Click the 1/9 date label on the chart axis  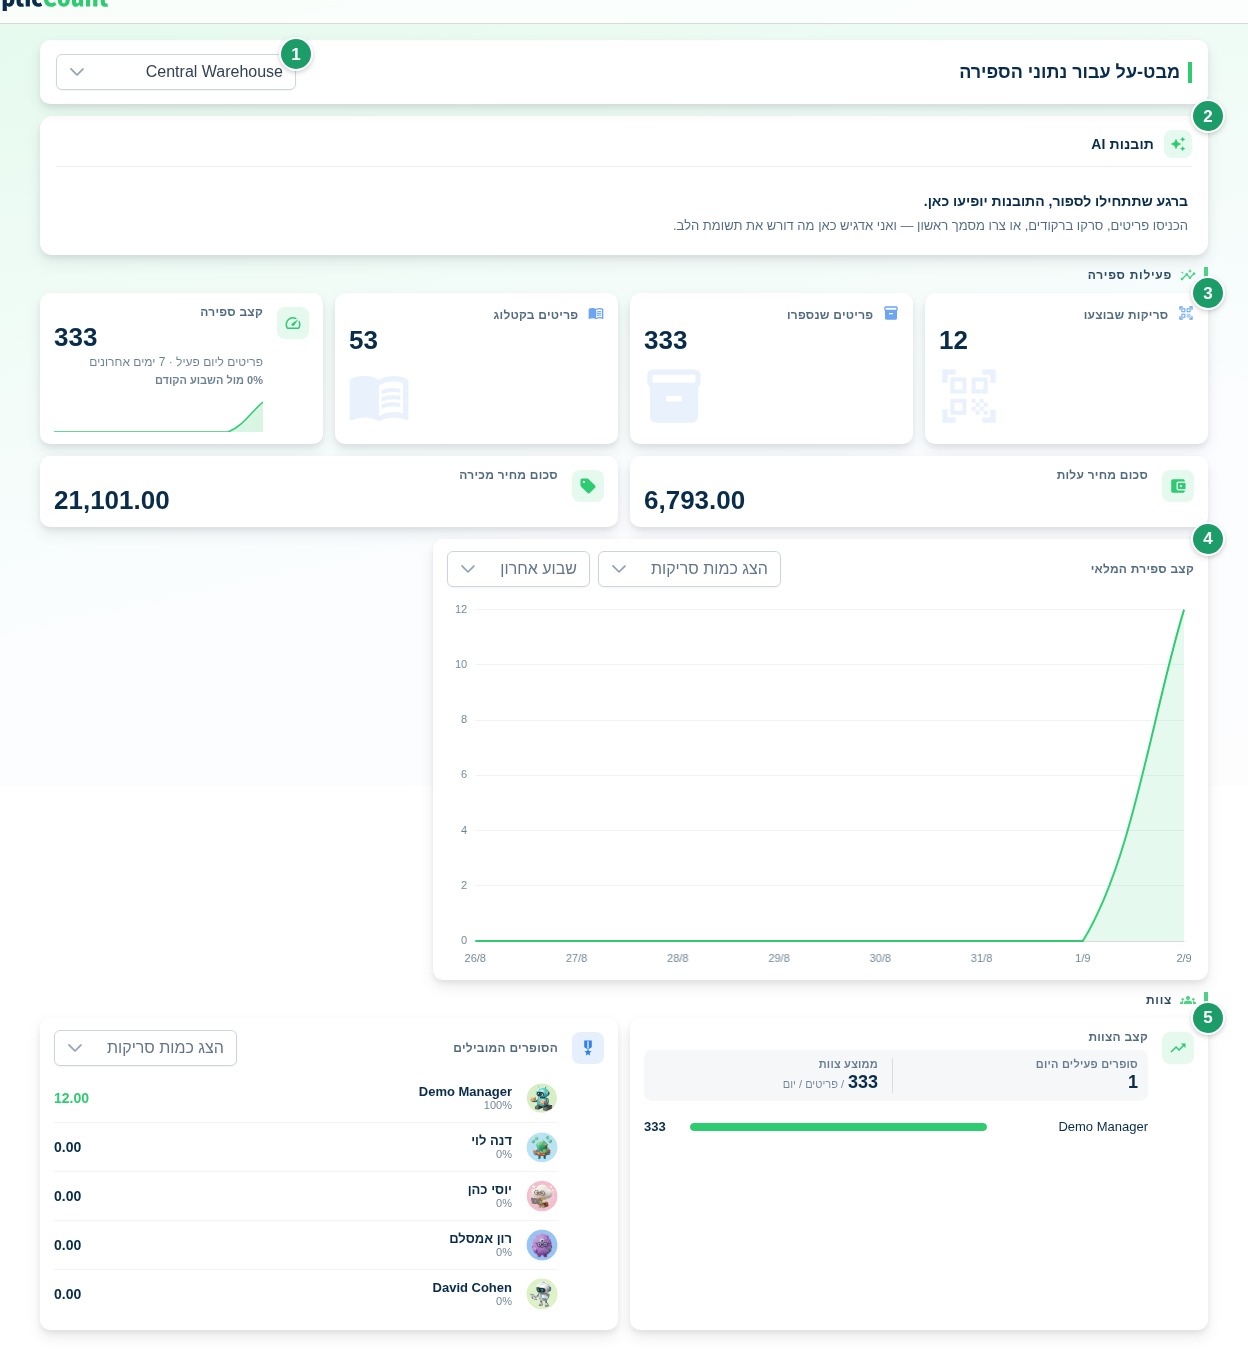[1083, 958]
